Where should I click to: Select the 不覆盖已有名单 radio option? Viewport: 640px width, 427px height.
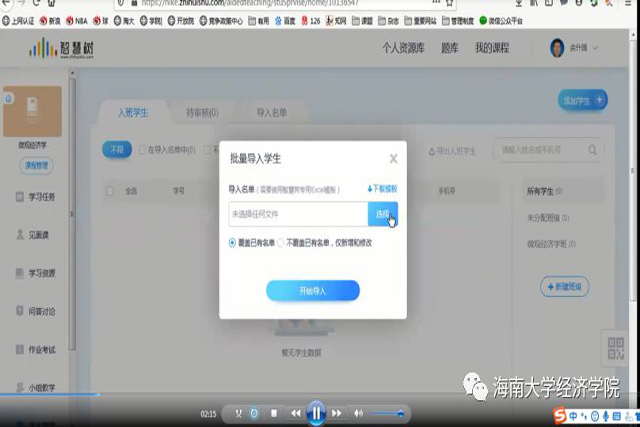tap(280, 242)
